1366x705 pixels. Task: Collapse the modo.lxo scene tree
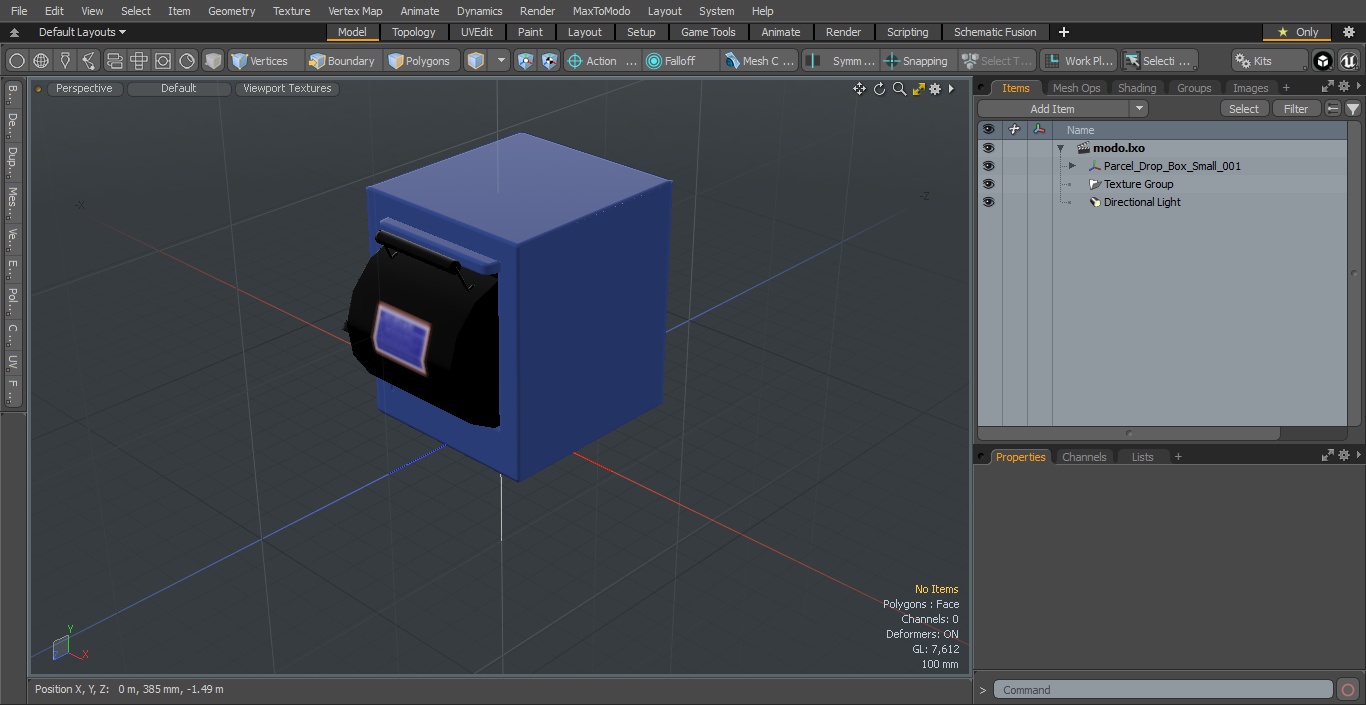1060,148
